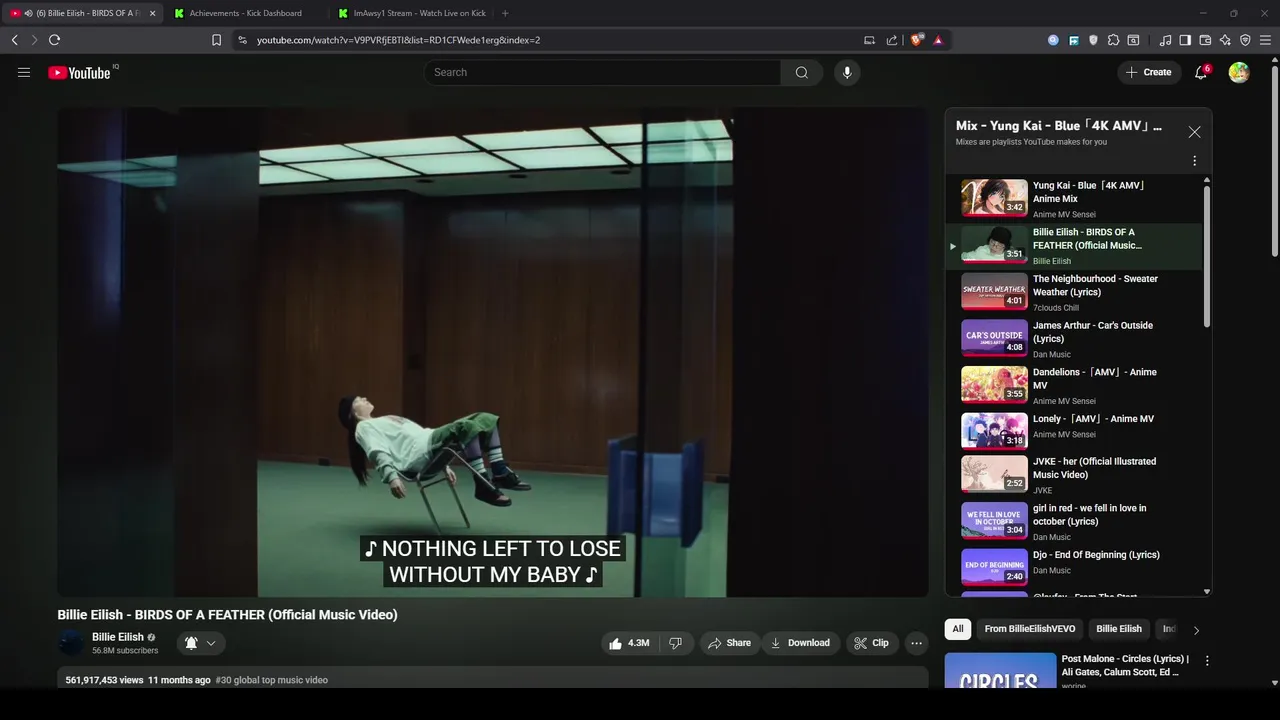Viewport: 1280px width, 720px height.
Task: Open site info icon beside URL
Action: point(242,40)
